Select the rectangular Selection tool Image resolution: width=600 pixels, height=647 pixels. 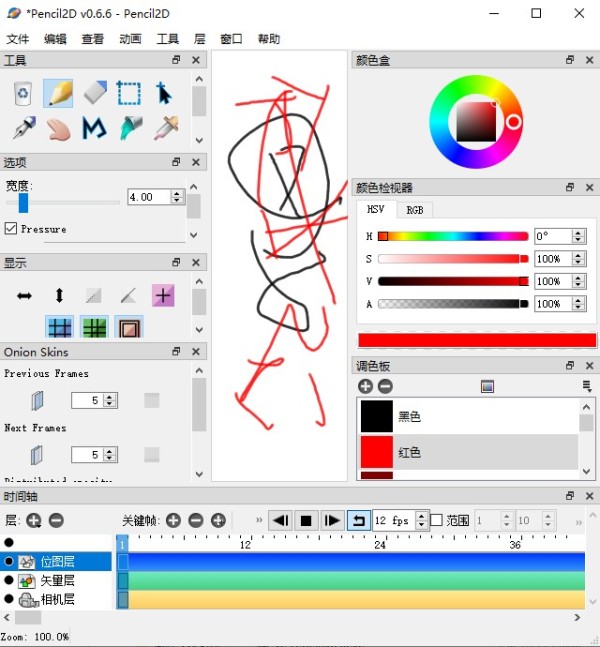click(x=129, y=93)
